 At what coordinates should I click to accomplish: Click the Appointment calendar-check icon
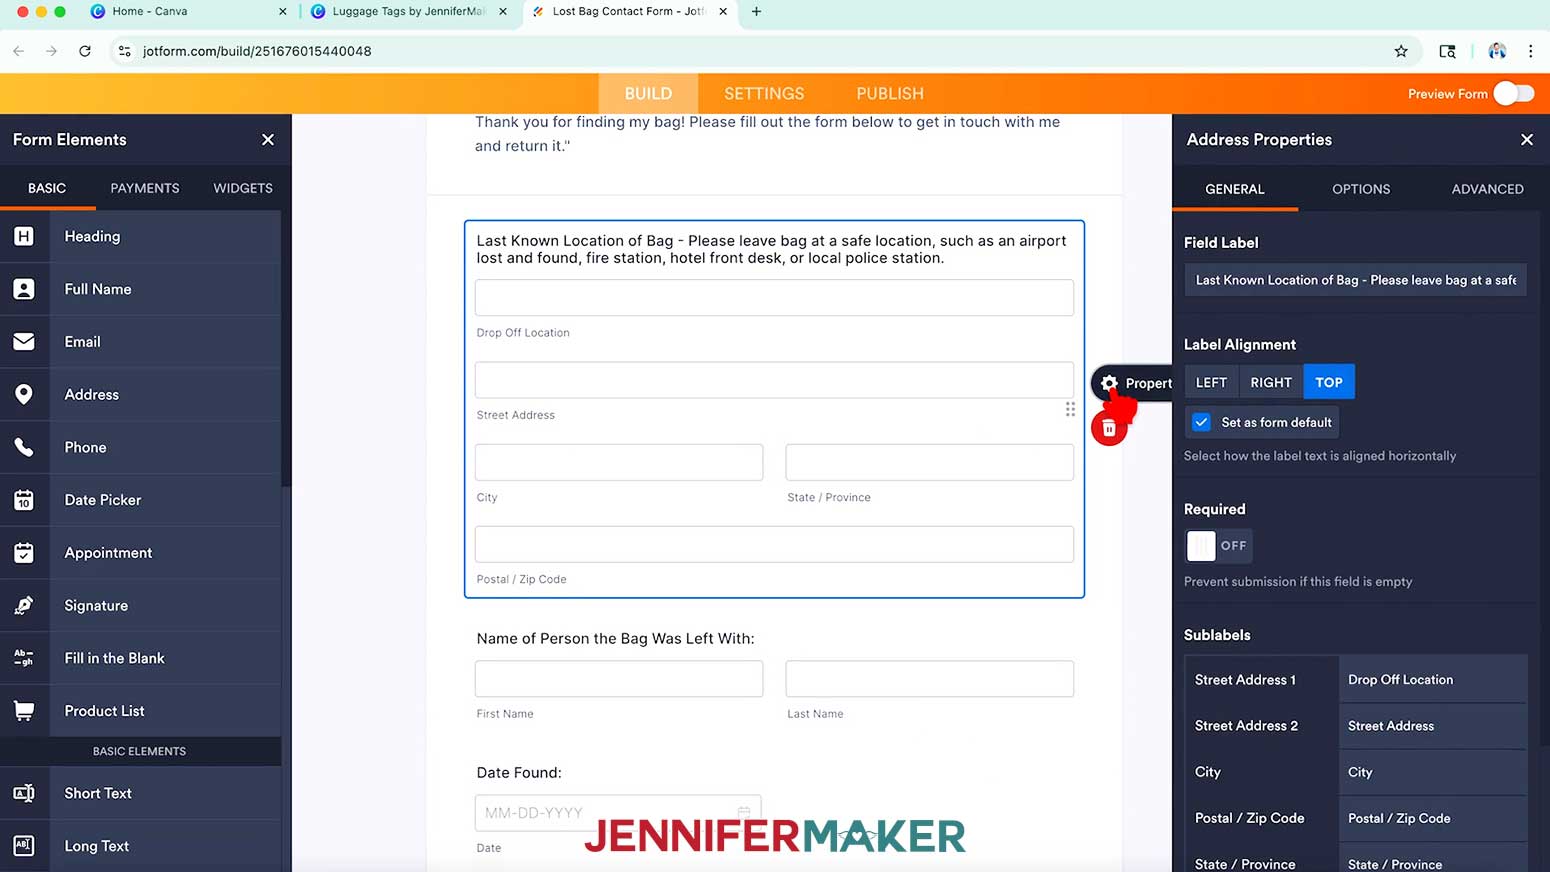pyautogui.click(x=24, y=552)
